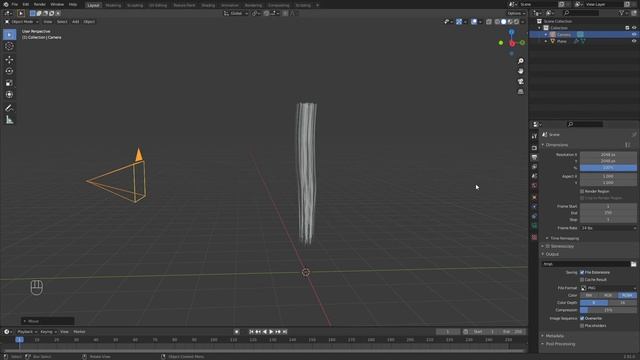Hide the Plane in the outliner
Viewport: 640px width, 360px height.
point(634,41)
